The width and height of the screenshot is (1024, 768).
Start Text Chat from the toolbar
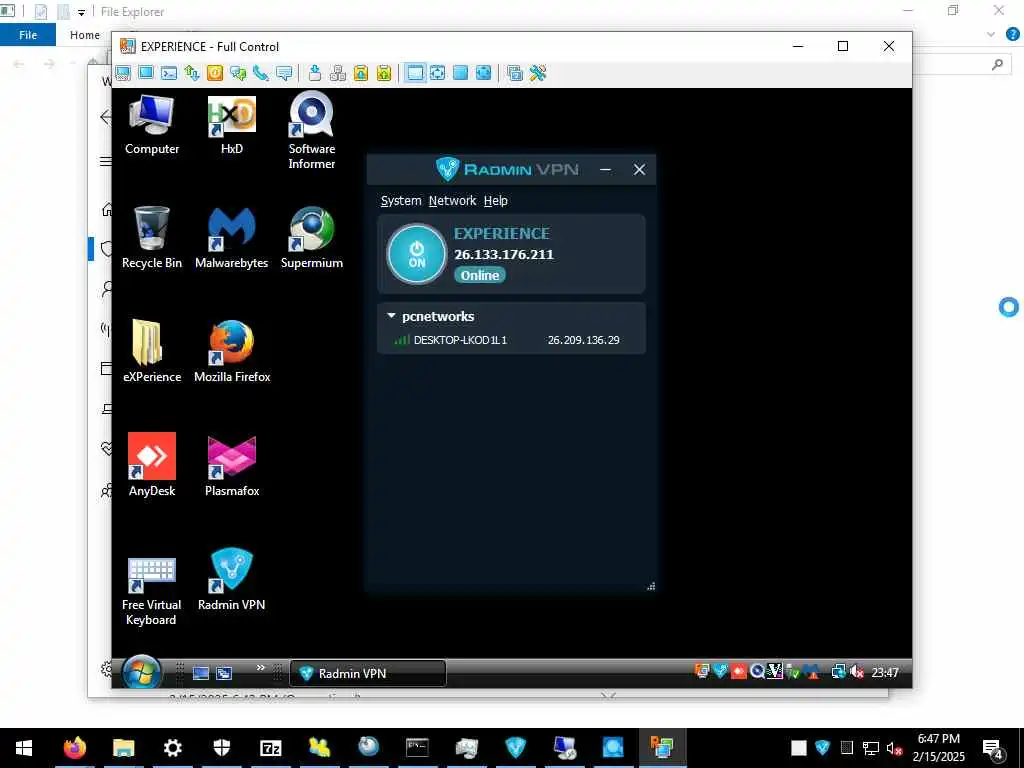tap(238, 73)
